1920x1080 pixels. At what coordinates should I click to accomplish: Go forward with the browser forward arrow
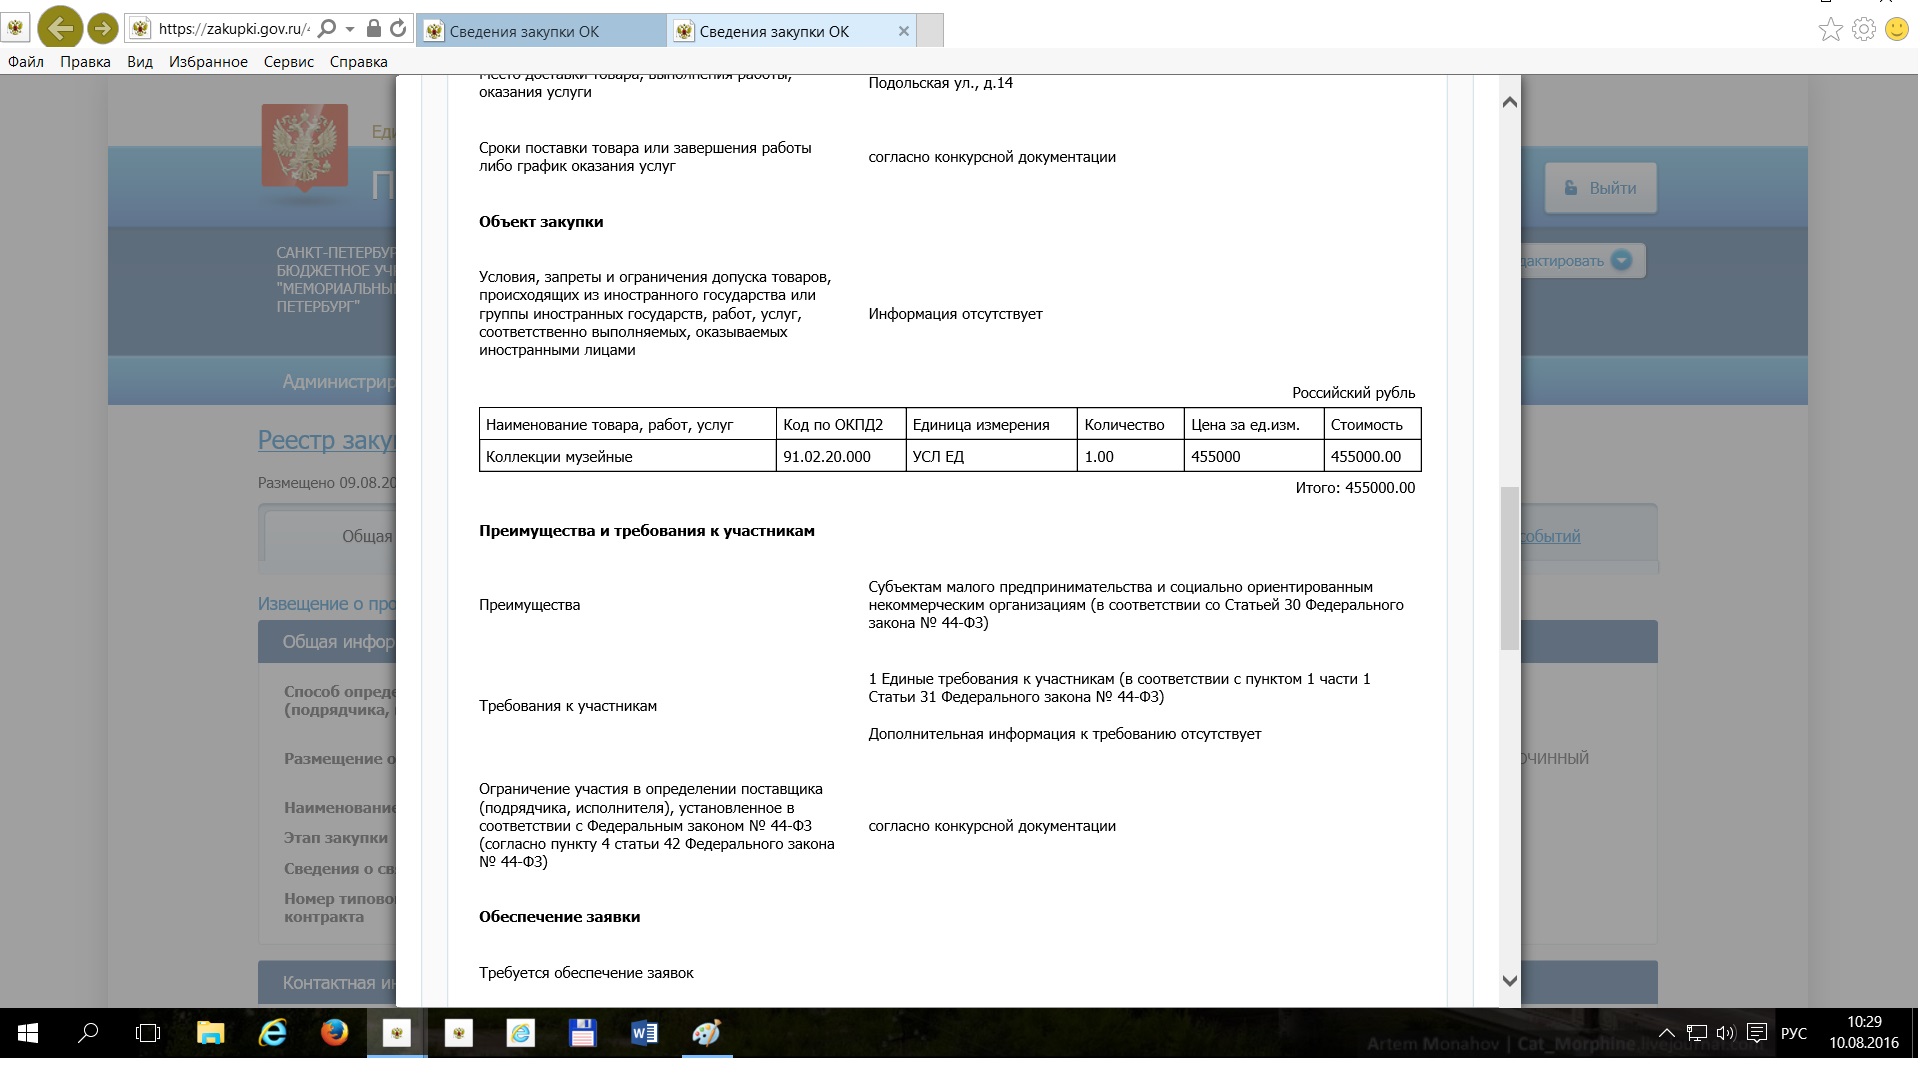pyautogui.click(x=102, y=28)
